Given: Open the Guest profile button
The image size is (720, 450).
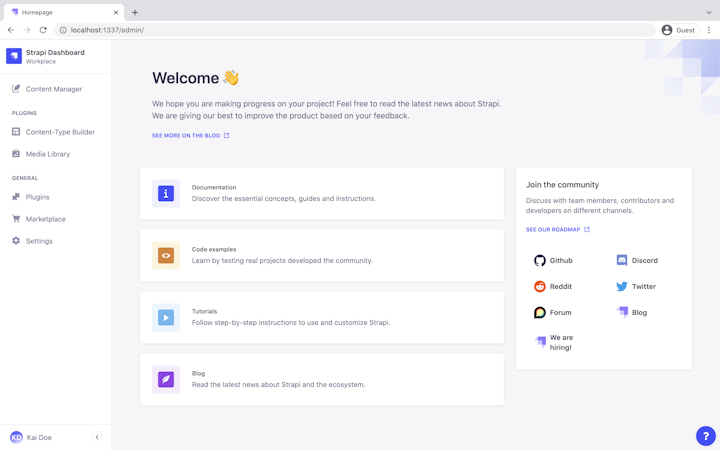Looking at the screenshot, I should pyautogui.click(x=679, y=30).
